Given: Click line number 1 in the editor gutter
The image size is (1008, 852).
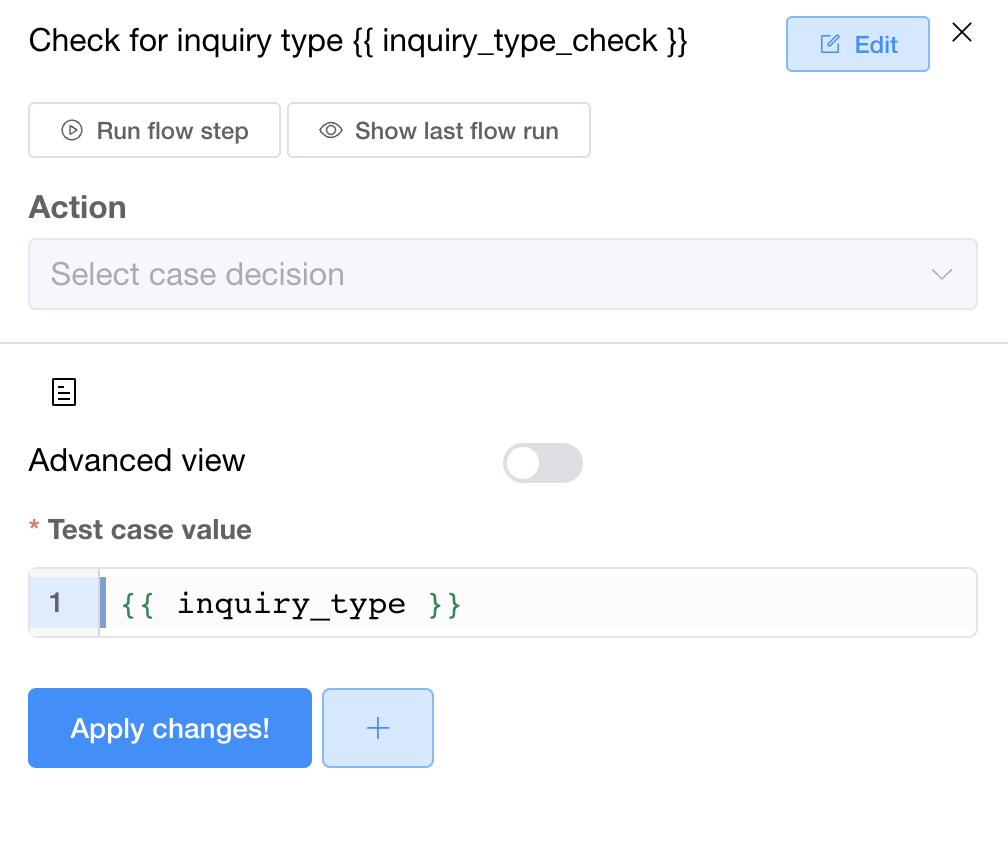Looking at the screenshot, I should [56, 603].
